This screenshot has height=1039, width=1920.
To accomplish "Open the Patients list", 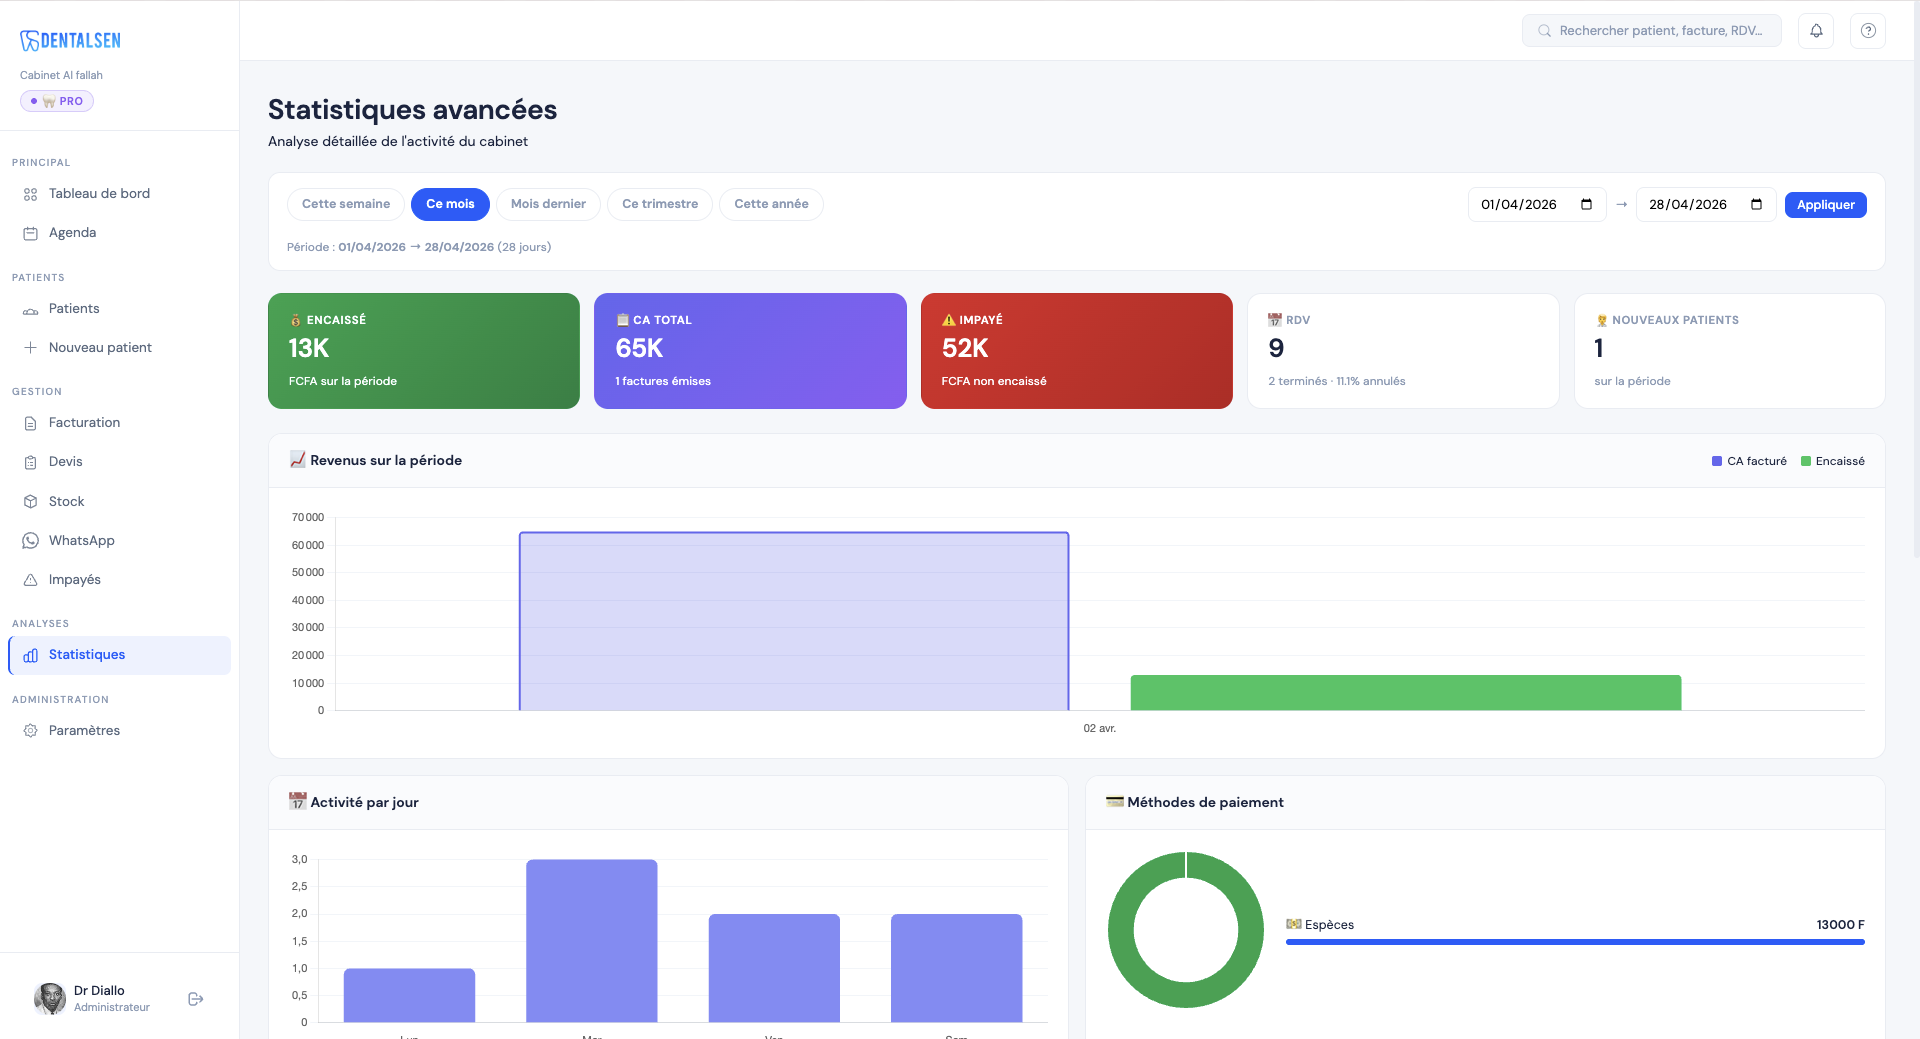I will [x=119, y=309].
